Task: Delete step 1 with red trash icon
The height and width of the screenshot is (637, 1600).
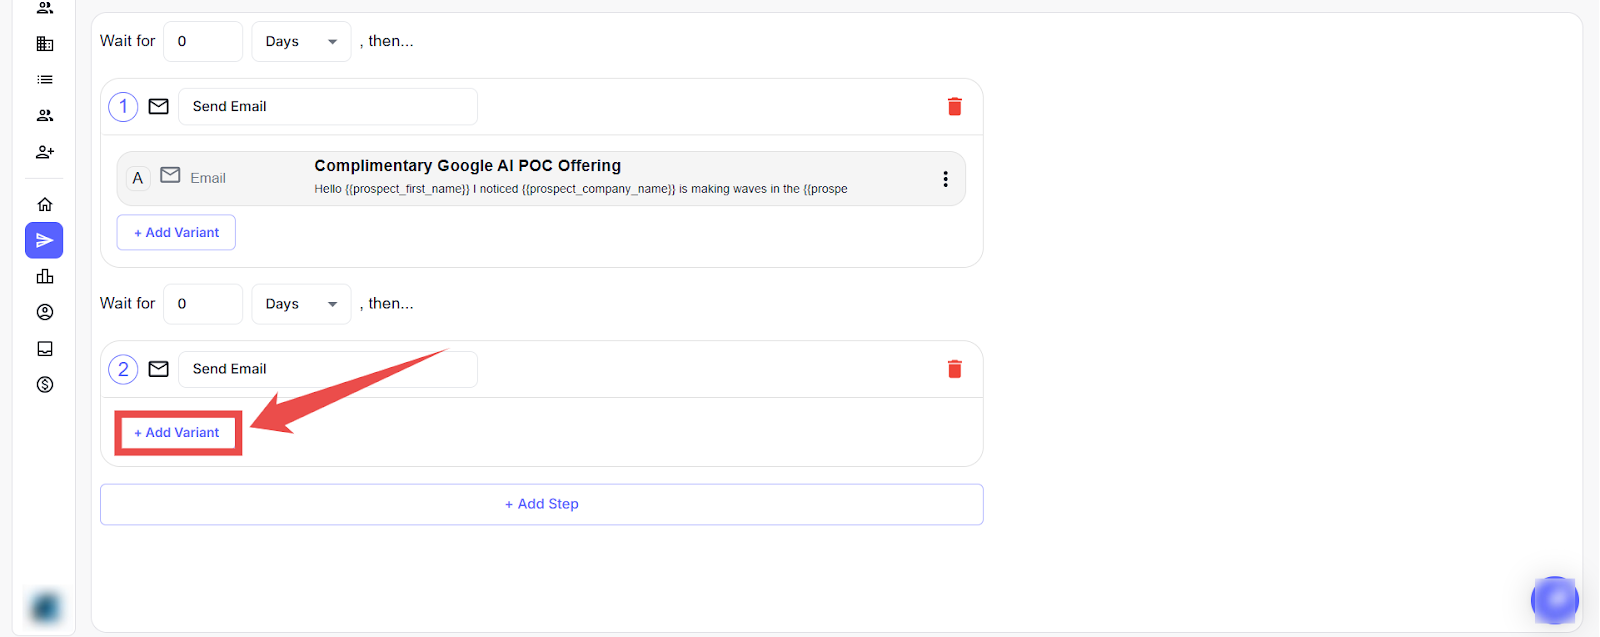Action: [x=954, y=107]
